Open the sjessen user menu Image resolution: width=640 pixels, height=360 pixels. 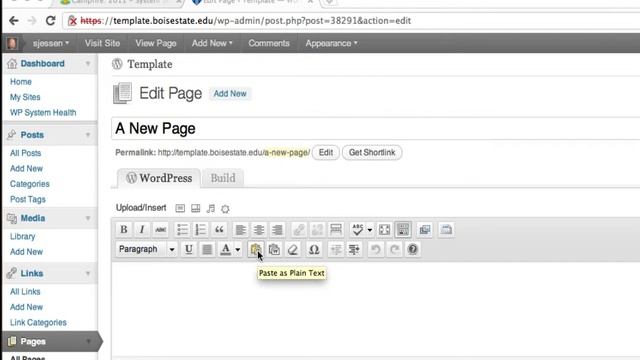click(x=51, y=43)
